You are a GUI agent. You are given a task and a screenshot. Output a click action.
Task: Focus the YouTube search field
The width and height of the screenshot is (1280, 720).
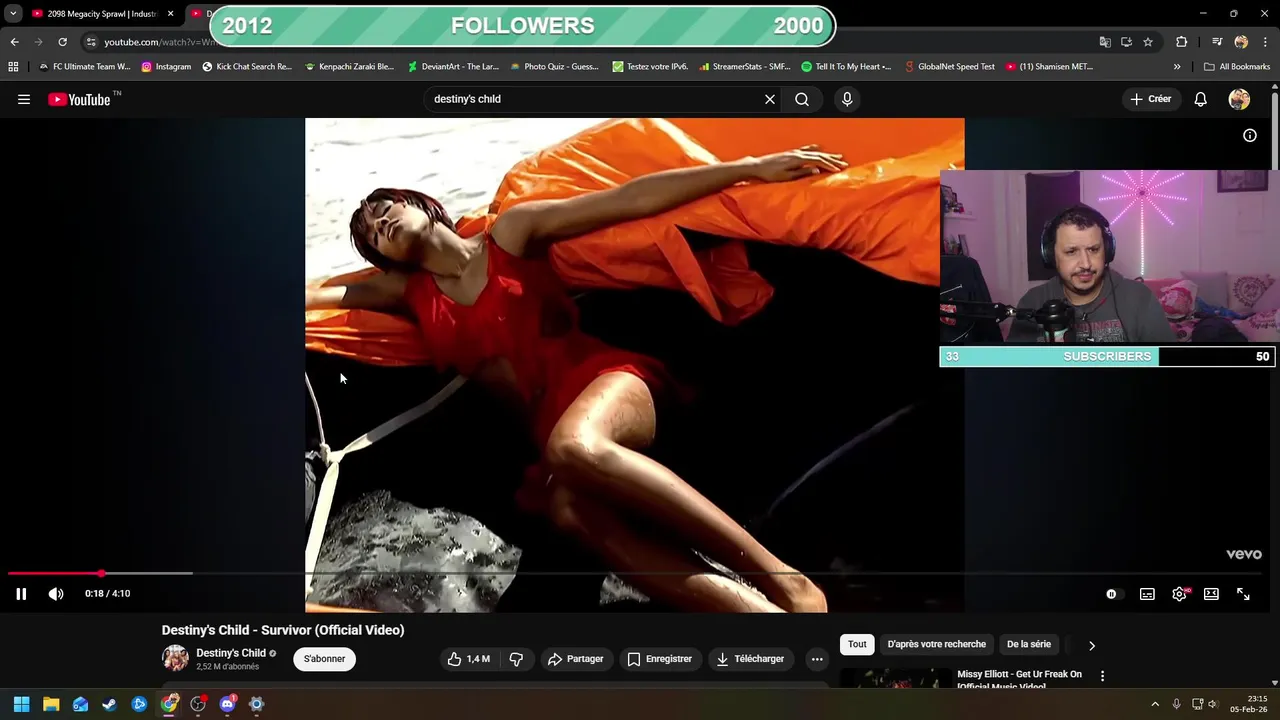click(595, 99)
